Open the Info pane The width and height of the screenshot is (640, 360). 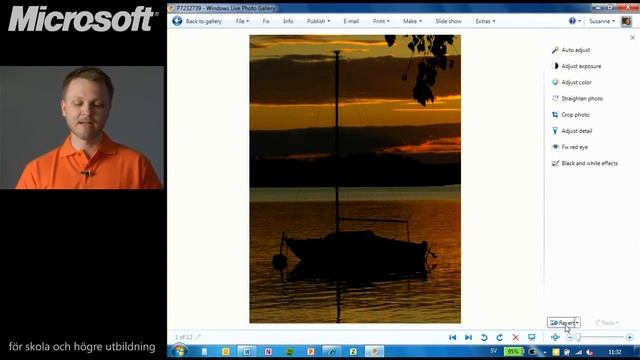pos(288,21)
